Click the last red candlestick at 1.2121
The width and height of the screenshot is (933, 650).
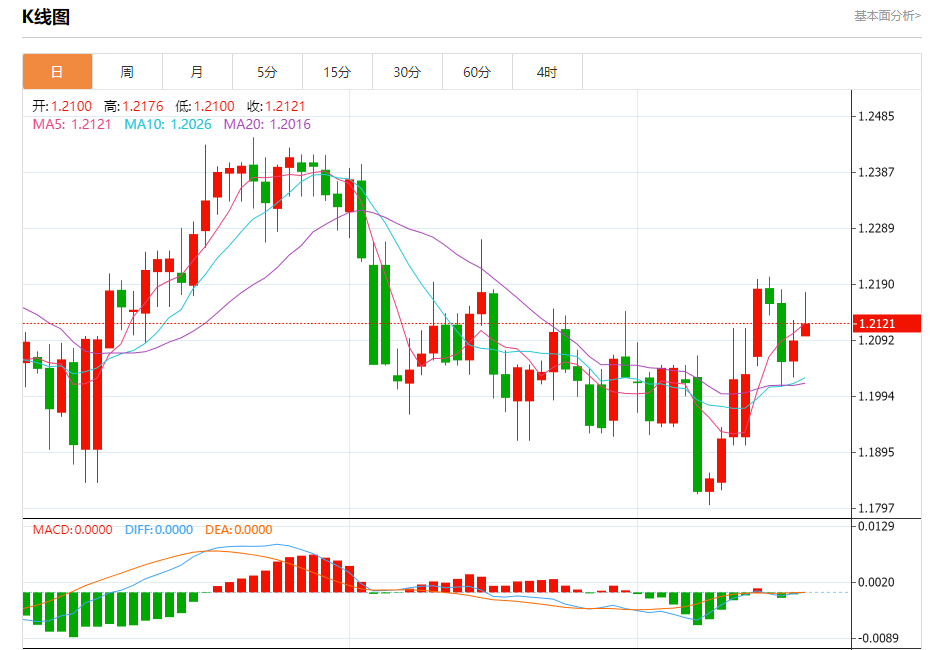pos(806,329)
